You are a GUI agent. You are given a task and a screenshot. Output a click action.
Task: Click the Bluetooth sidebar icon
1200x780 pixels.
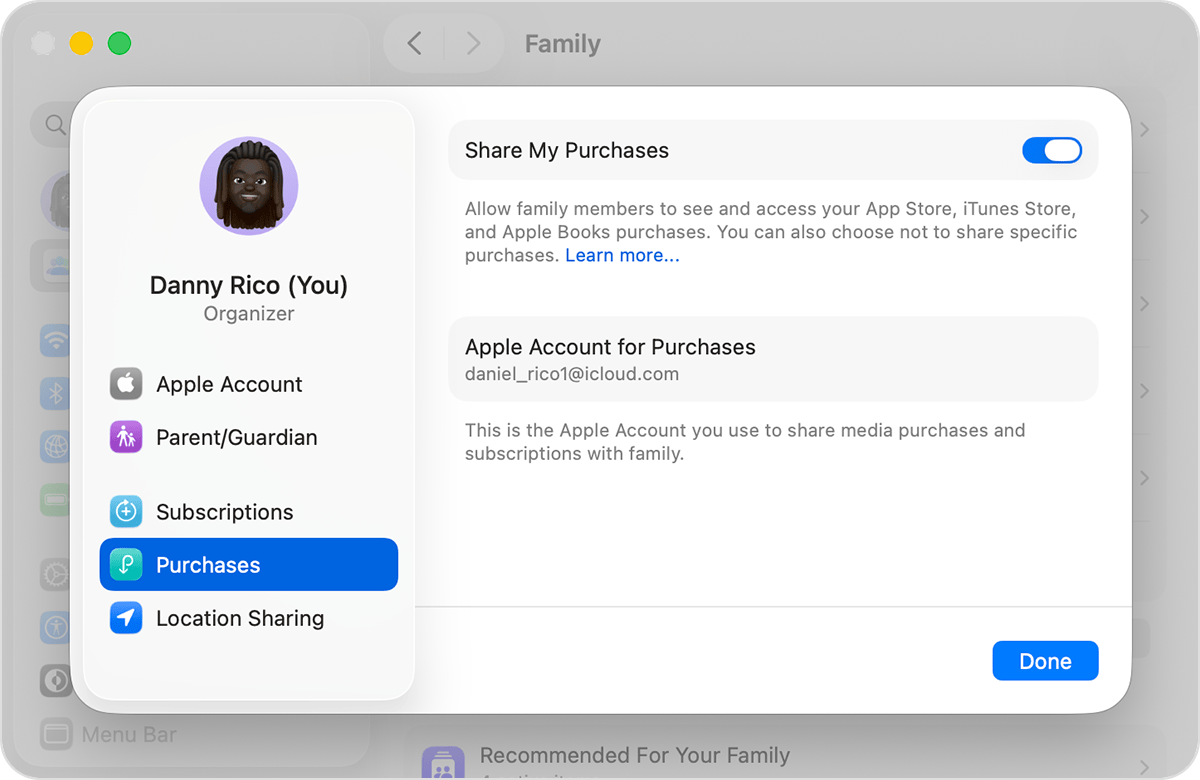(56, 394)
